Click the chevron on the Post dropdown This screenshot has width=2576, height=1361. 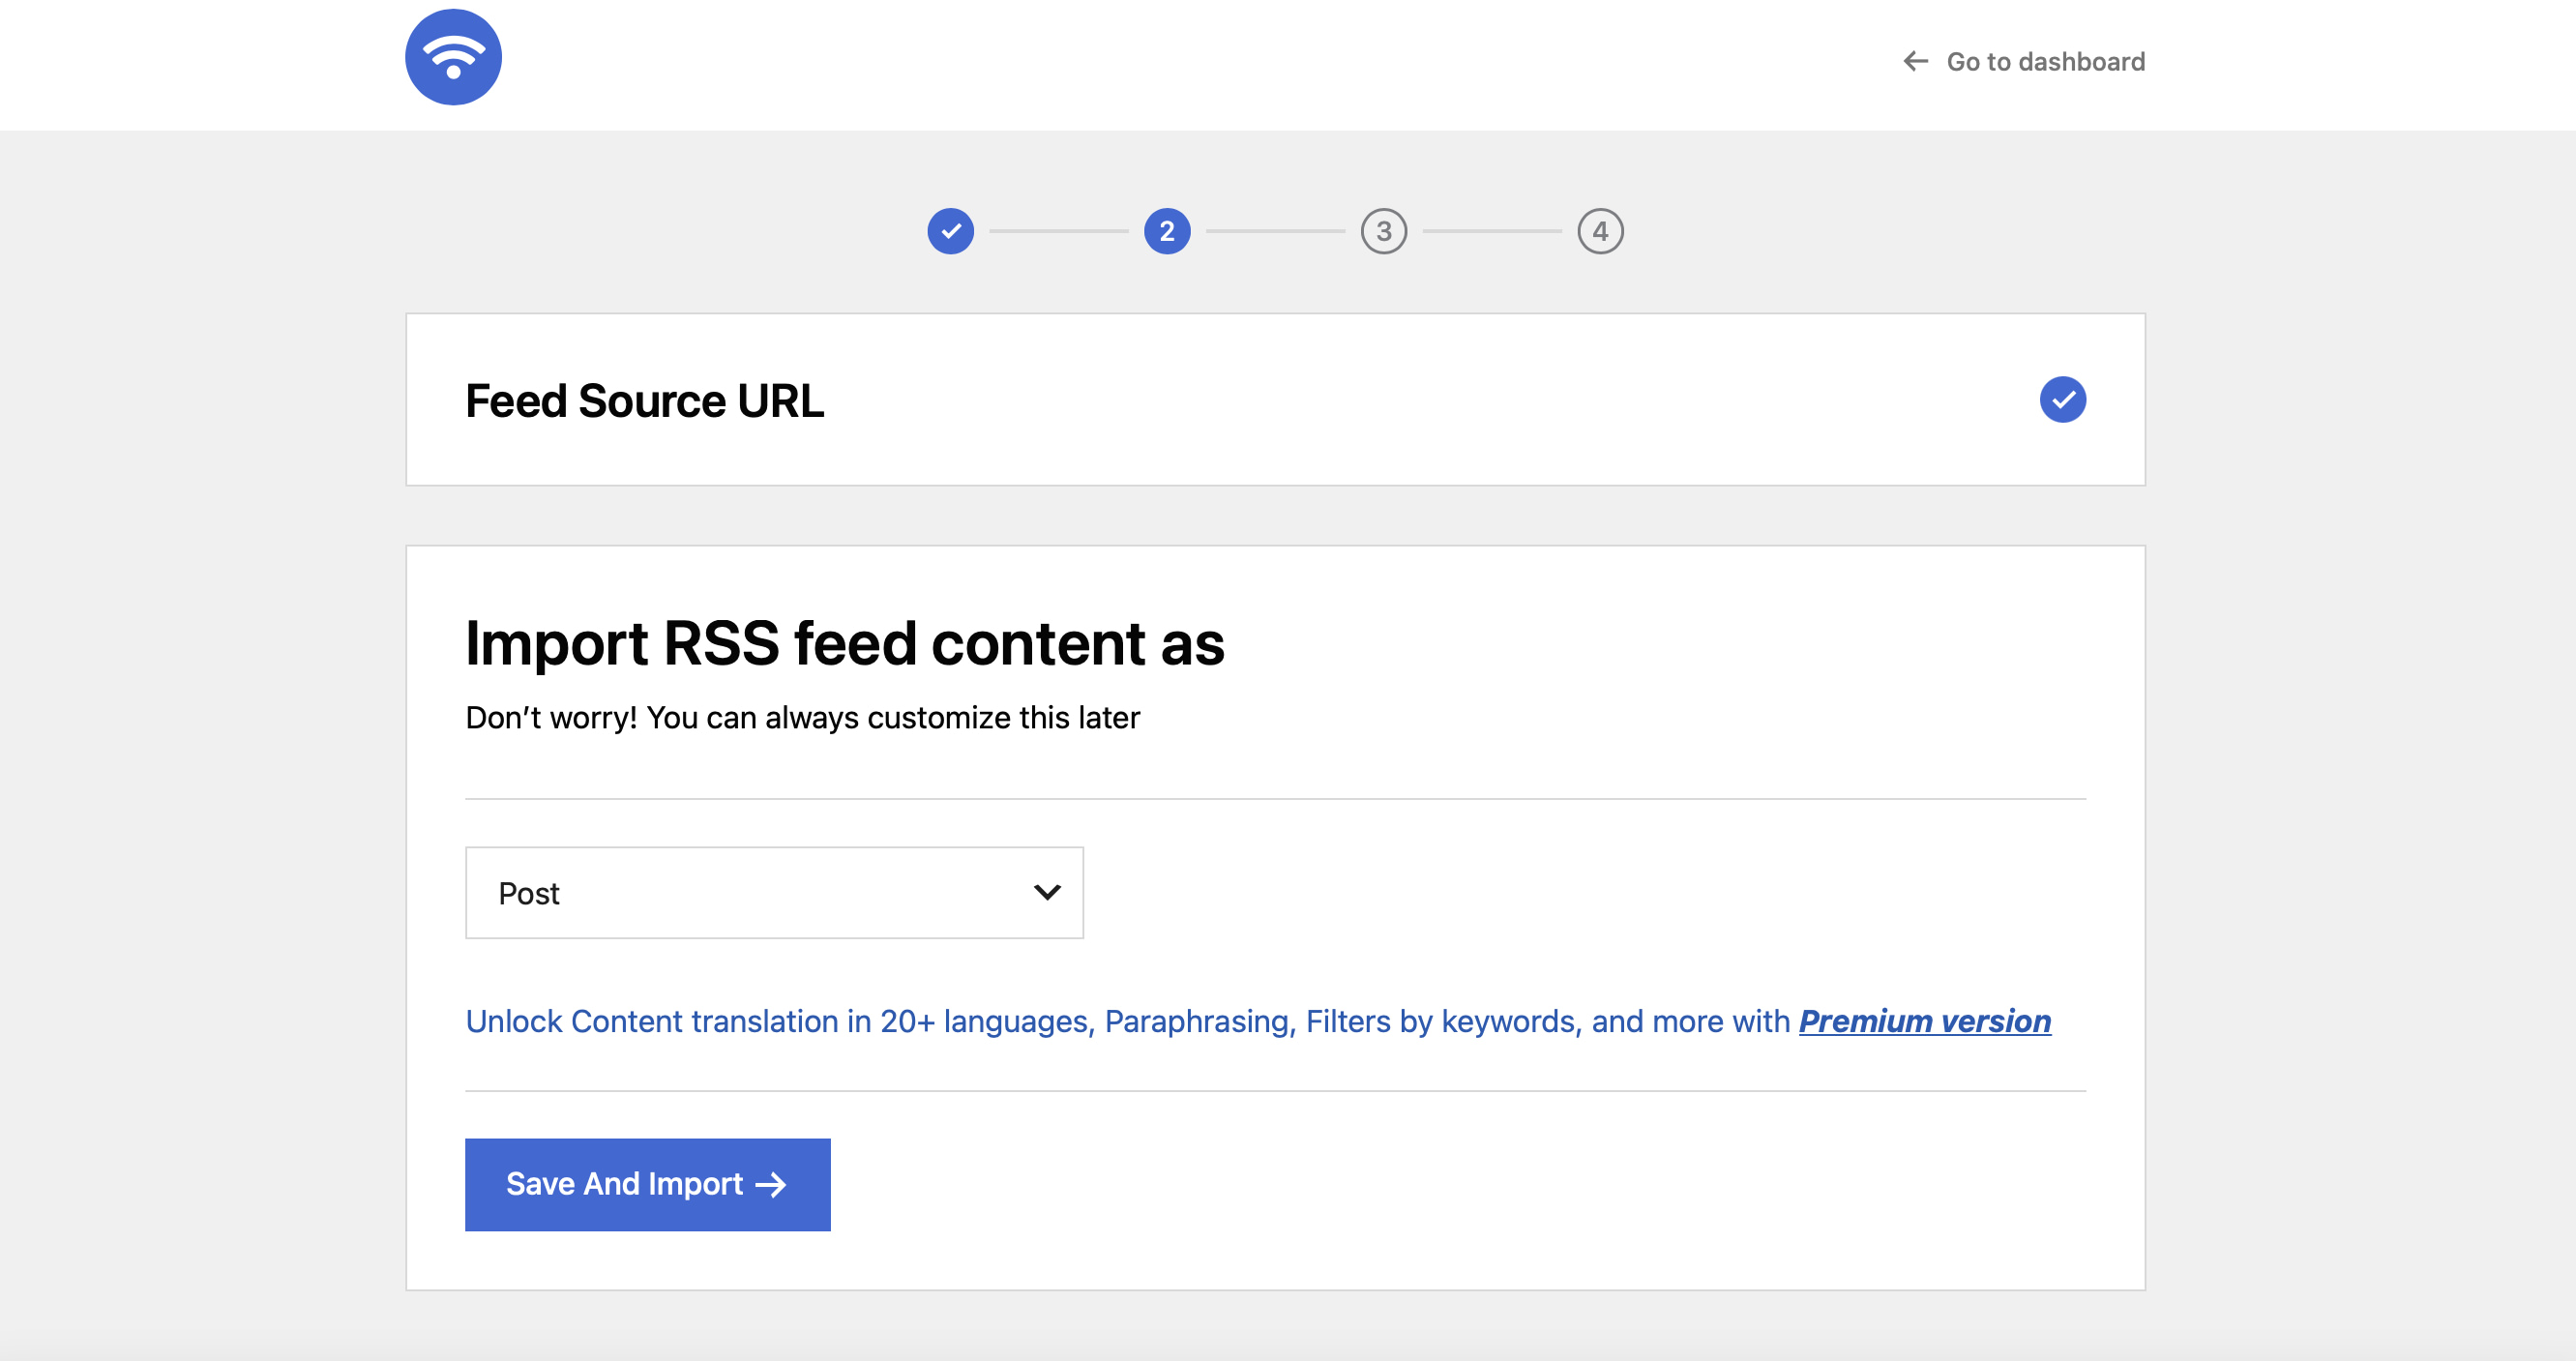(x=1046, y=892)
